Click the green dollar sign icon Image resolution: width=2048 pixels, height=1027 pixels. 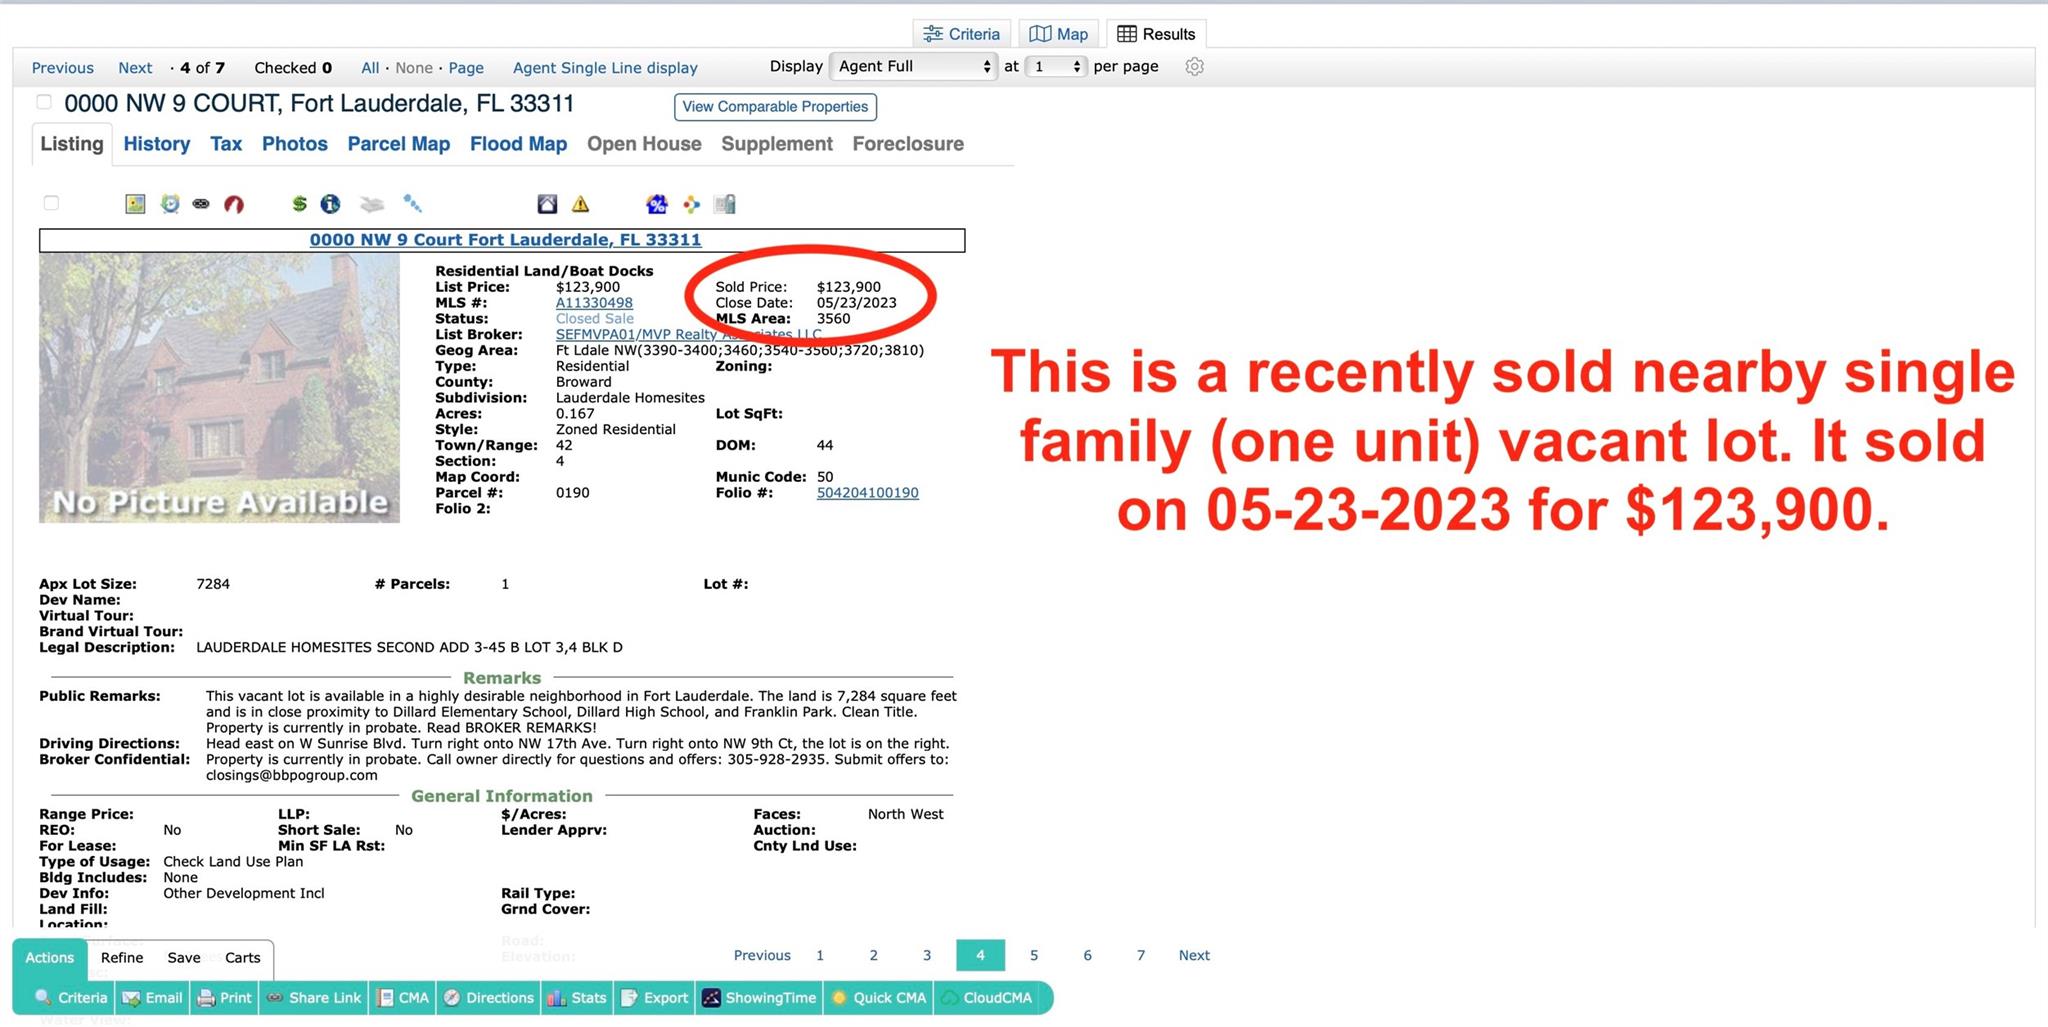[x=299, y=204]
